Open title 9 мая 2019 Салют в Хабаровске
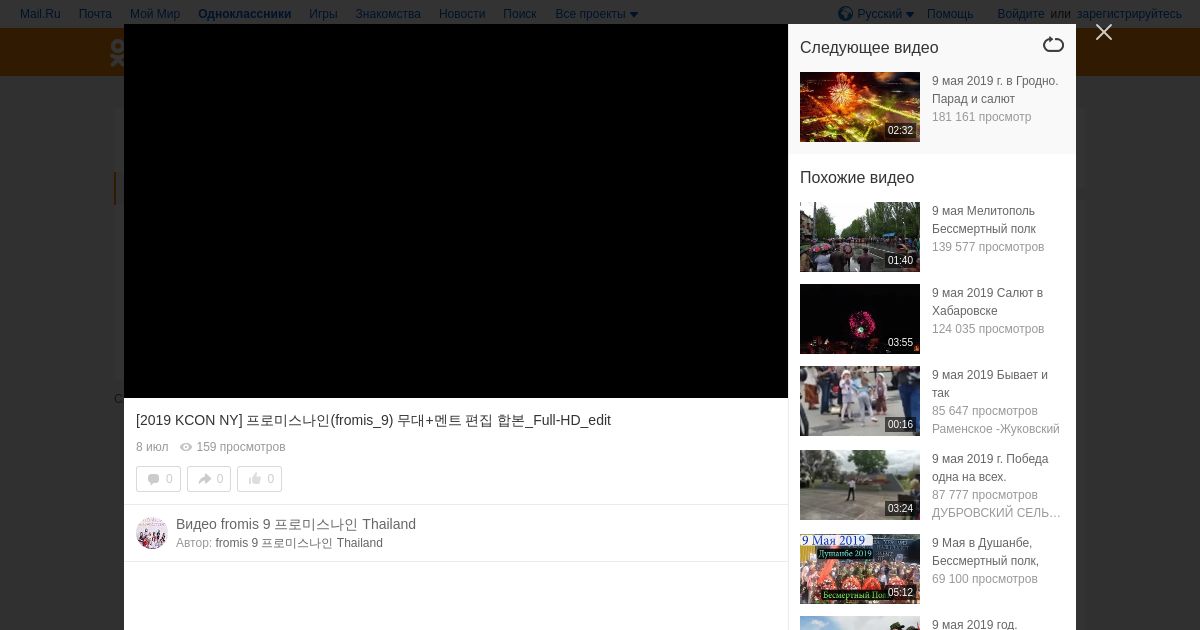Viewport: 1200px width, 630px height. coord(988,302)
